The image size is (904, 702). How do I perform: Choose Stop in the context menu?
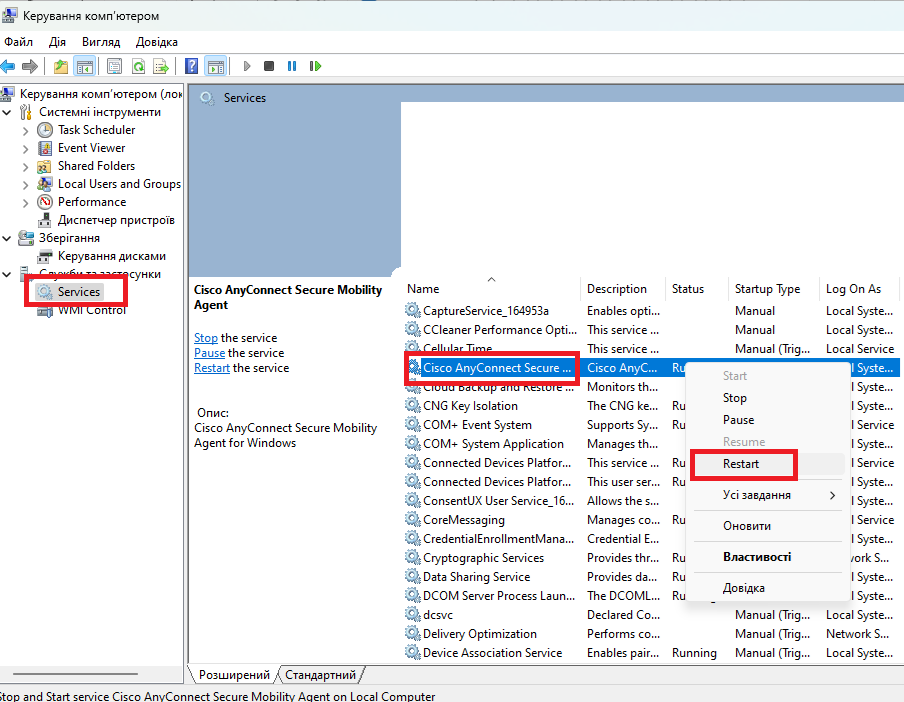[x=769, y=398]
